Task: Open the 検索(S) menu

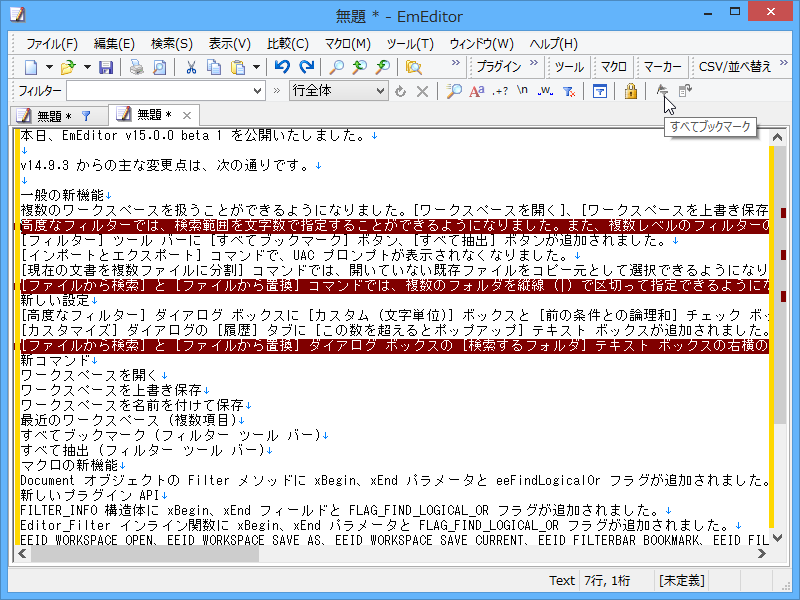Action: coord(172,44)
